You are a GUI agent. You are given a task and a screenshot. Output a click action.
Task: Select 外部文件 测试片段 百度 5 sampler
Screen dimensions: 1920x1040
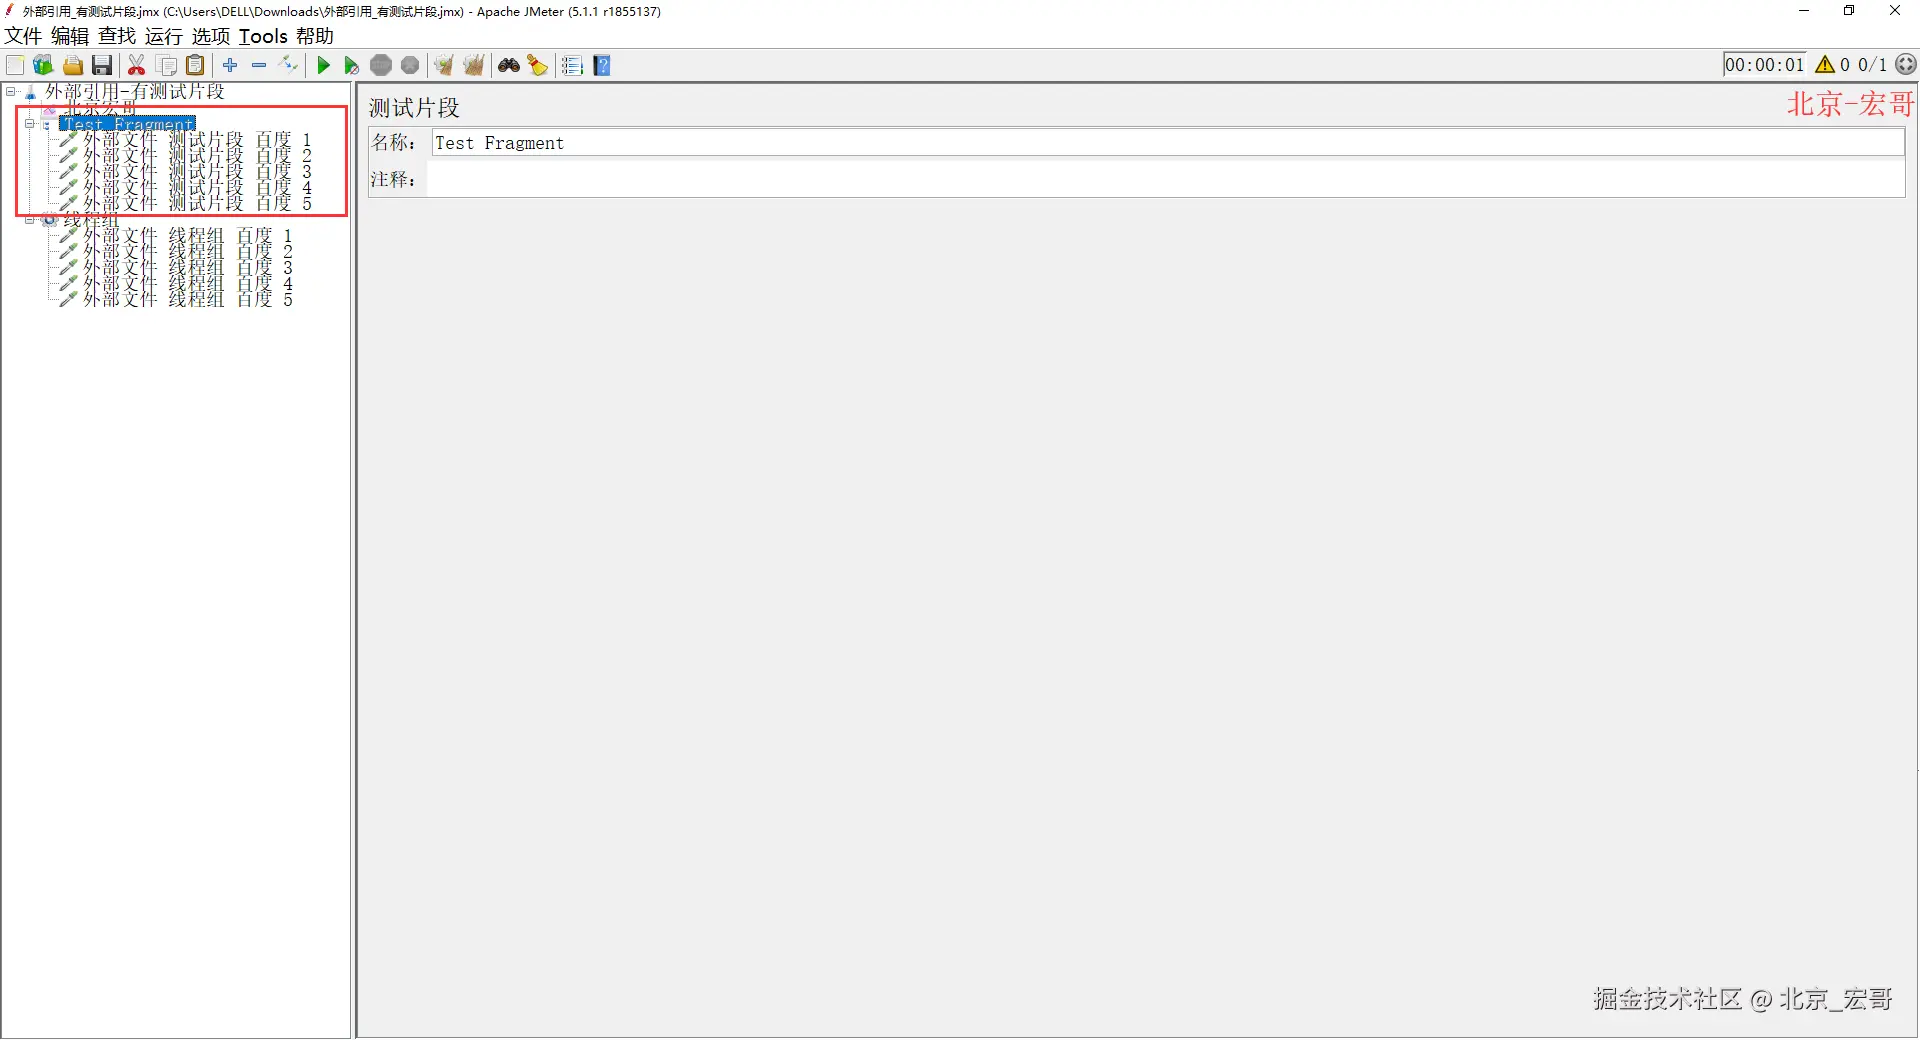coord(197,204)
